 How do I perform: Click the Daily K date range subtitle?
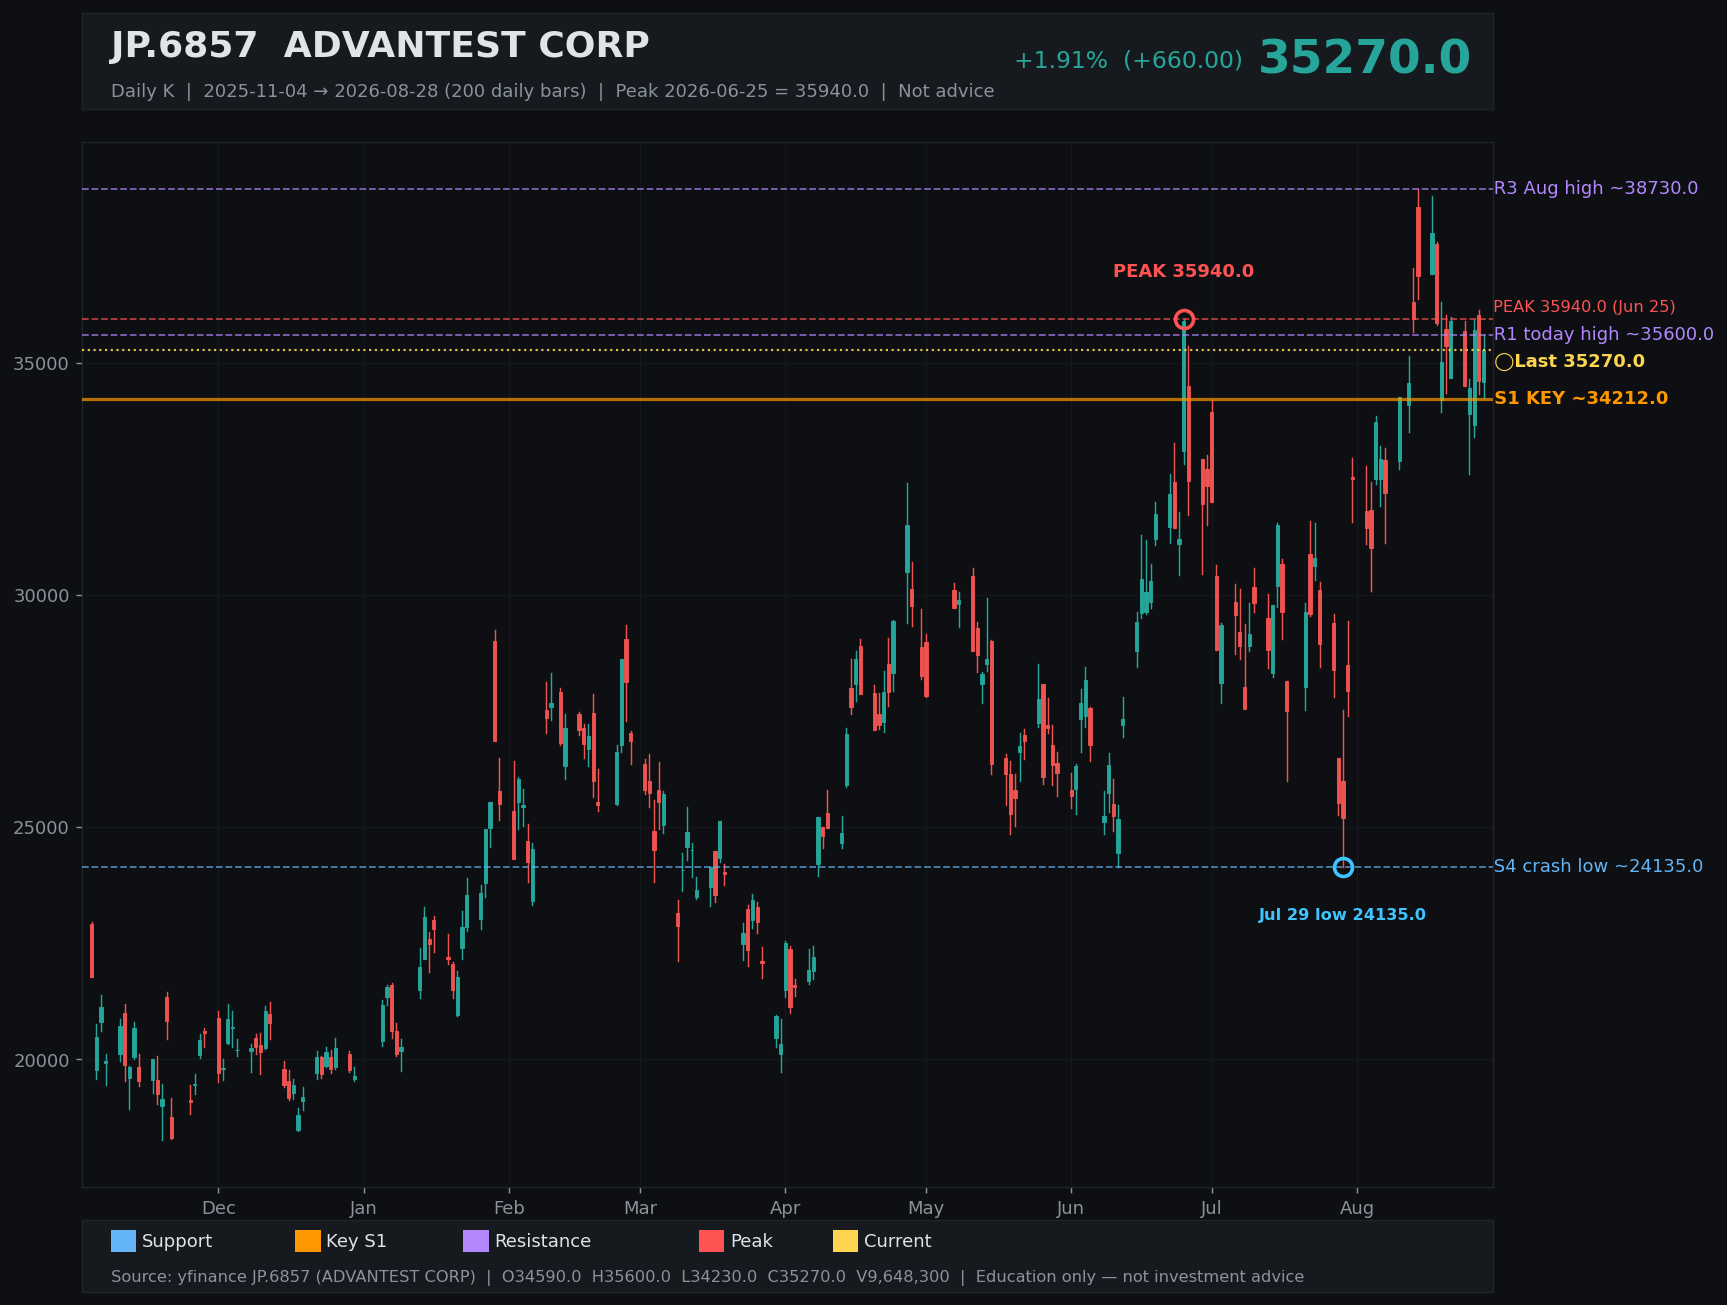tap(553, 91)
